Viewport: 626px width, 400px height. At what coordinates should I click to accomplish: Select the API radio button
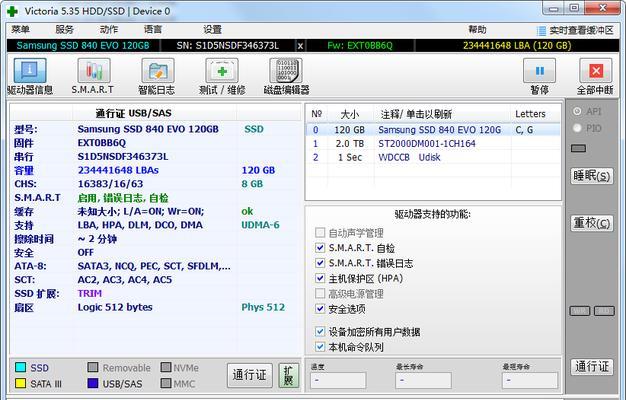pos(577,111)
